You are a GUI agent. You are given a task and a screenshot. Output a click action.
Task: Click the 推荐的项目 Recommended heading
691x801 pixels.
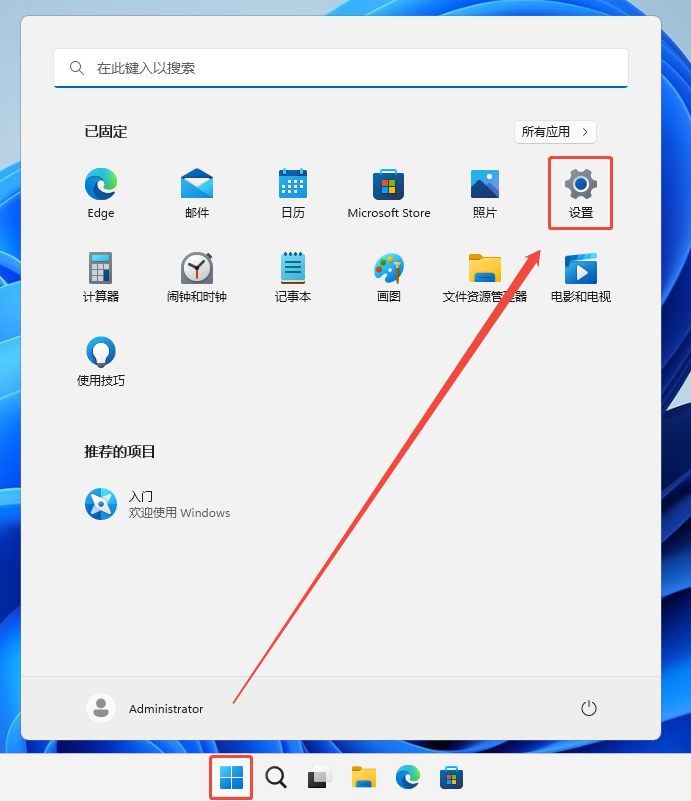pos(120,452)
